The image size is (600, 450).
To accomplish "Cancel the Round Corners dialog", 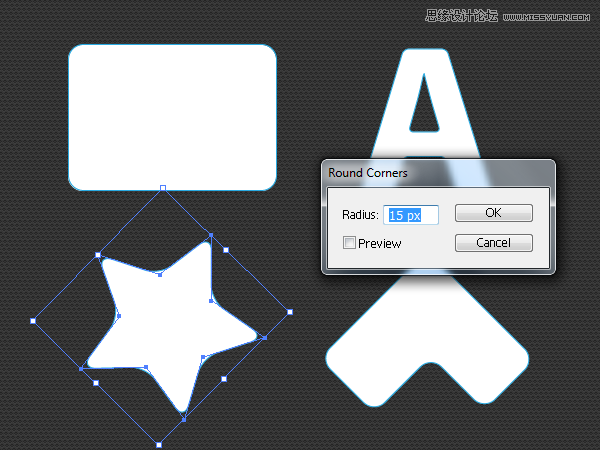I will tap(494, 243).
